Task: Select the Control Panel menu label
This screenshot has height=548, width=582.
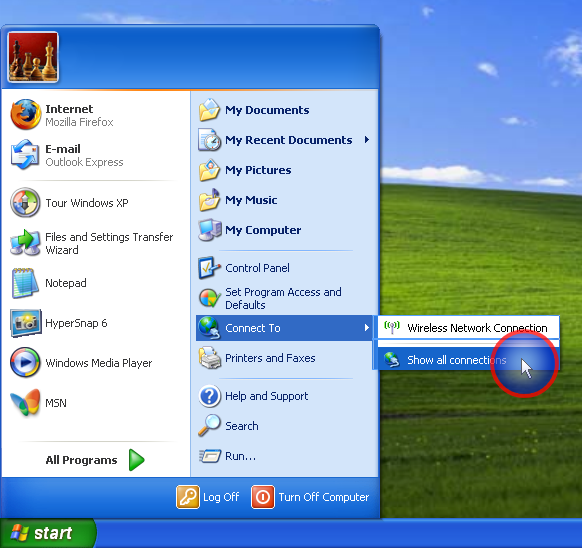Action: click(257, 268)
